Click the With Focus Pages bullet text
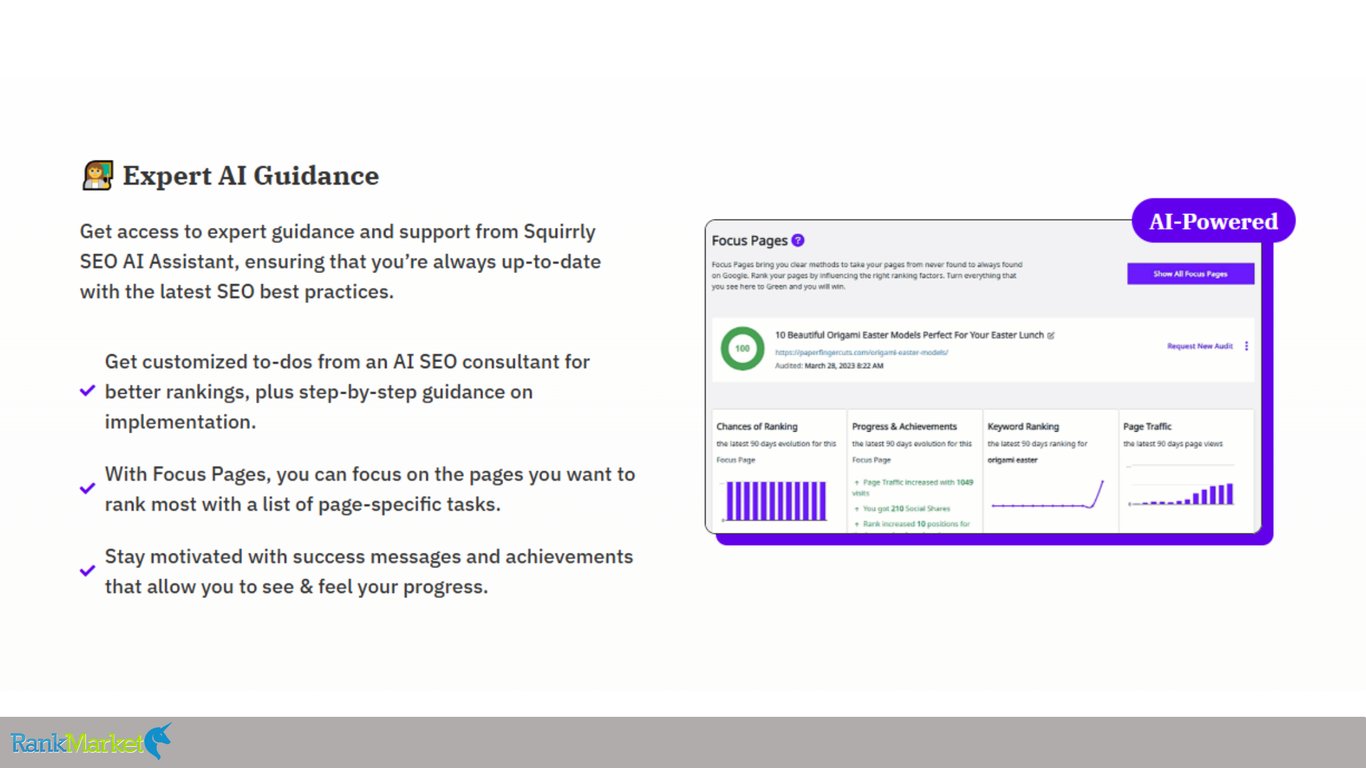1366x768 pixels. tap(370, 489)
